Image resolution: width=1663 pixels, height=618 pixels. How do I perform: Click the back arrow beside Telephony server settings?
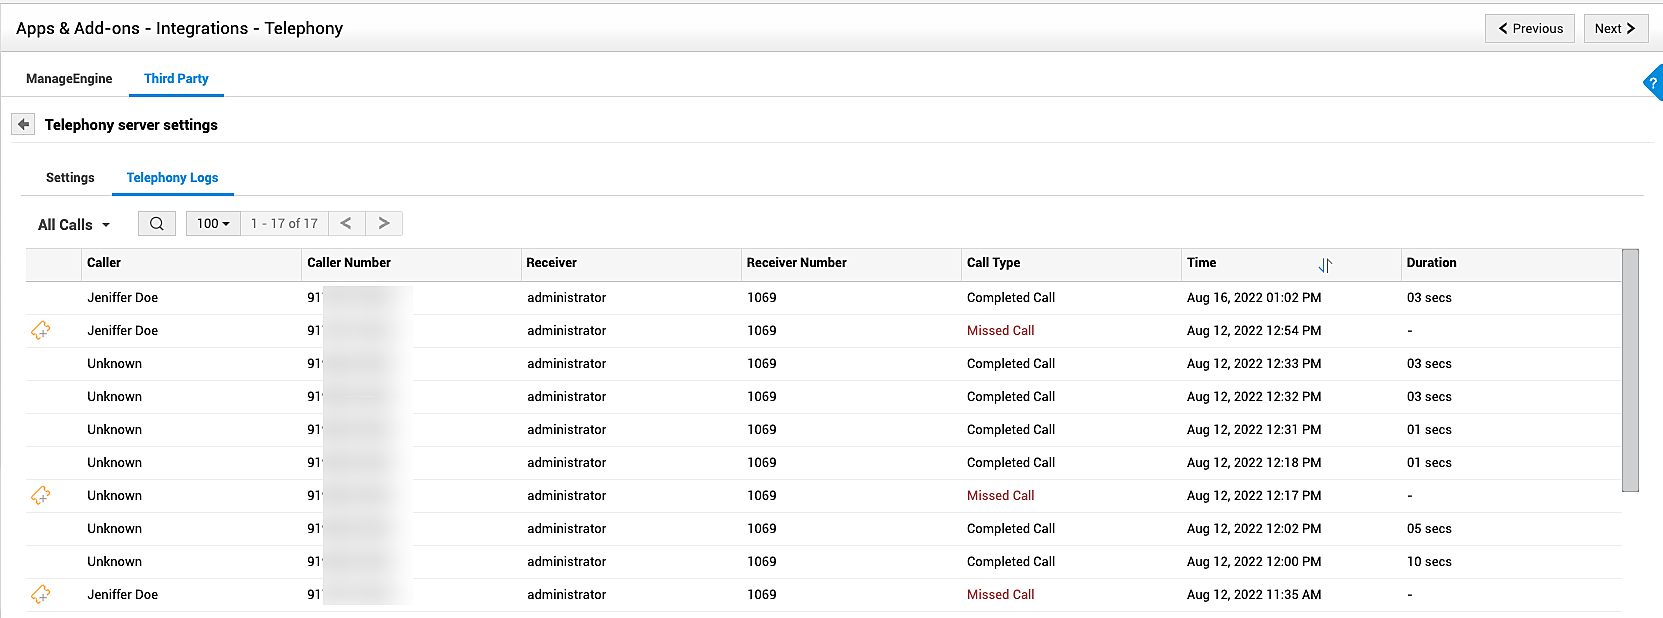pos(23,125)
